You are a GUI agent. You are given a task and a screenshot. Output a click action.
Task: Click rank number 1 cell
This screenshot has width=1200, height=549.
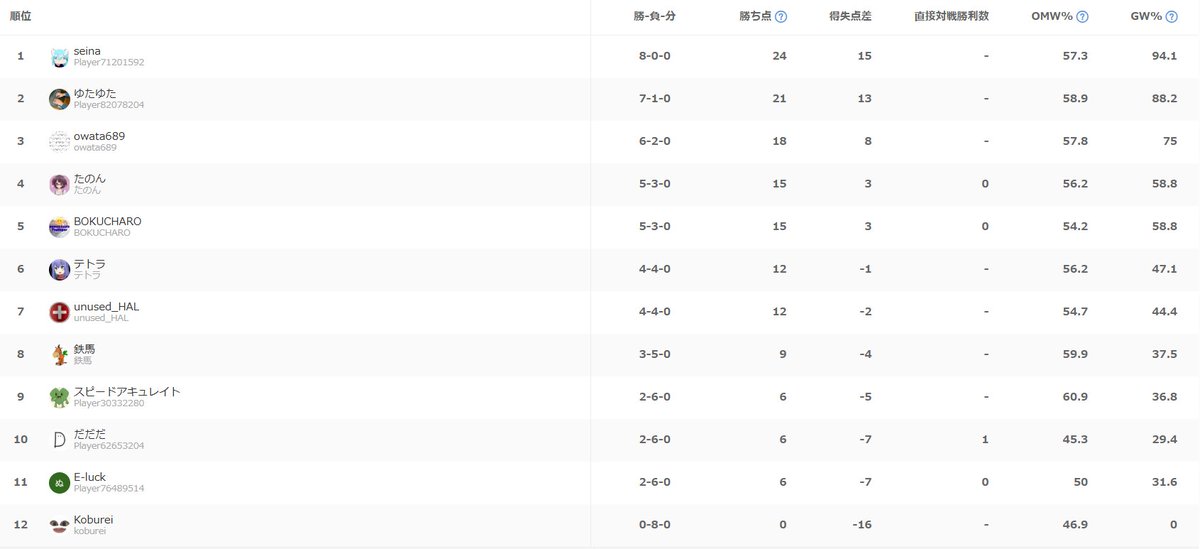20,56
